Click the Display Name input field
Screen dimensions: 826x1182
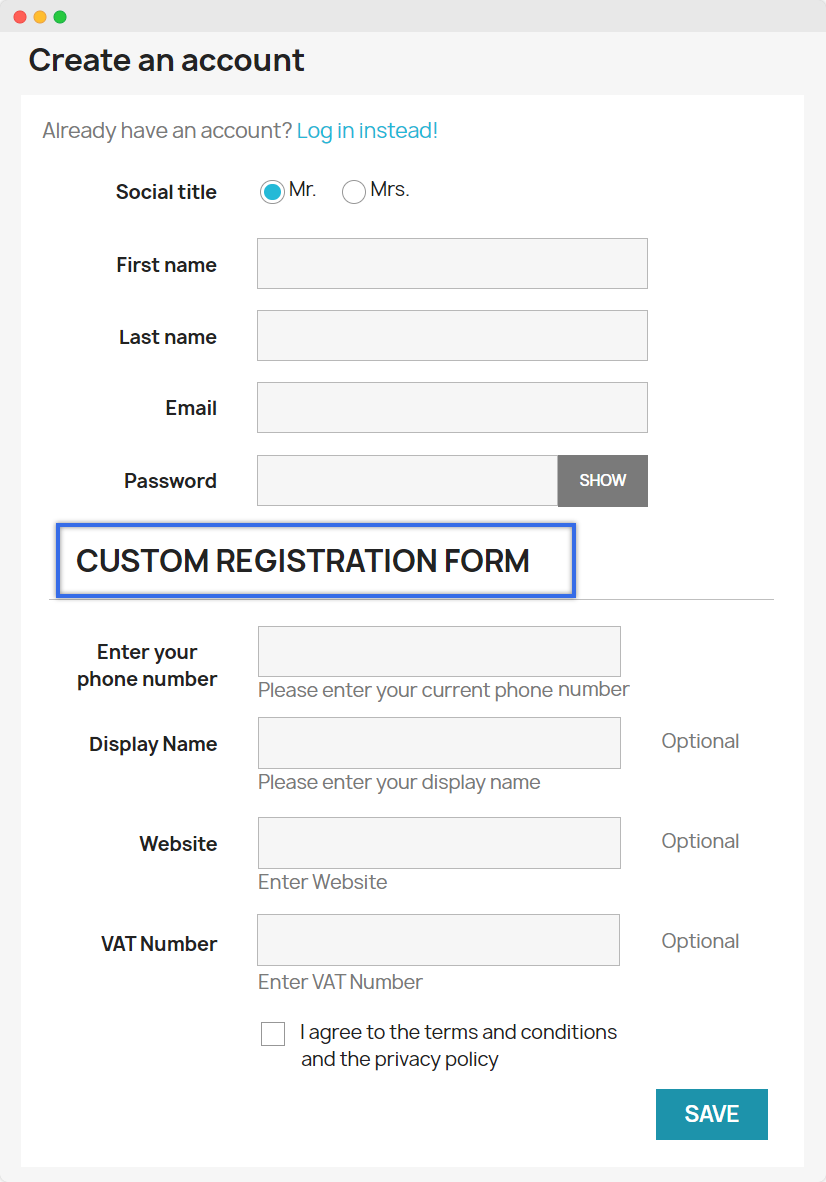439,743
